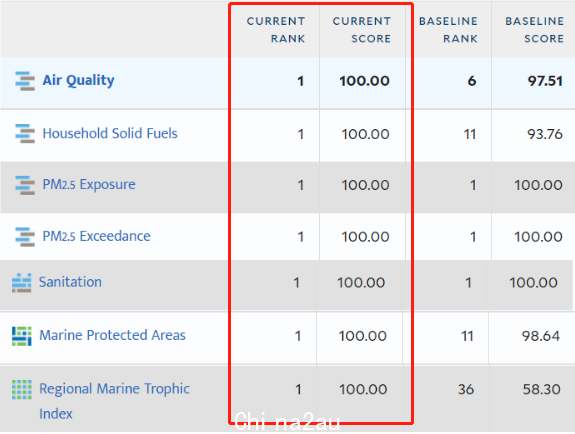Viewport: 575px width, 434px height.
Task: Click the Air Quality category icon
Action: pos(25,81)
